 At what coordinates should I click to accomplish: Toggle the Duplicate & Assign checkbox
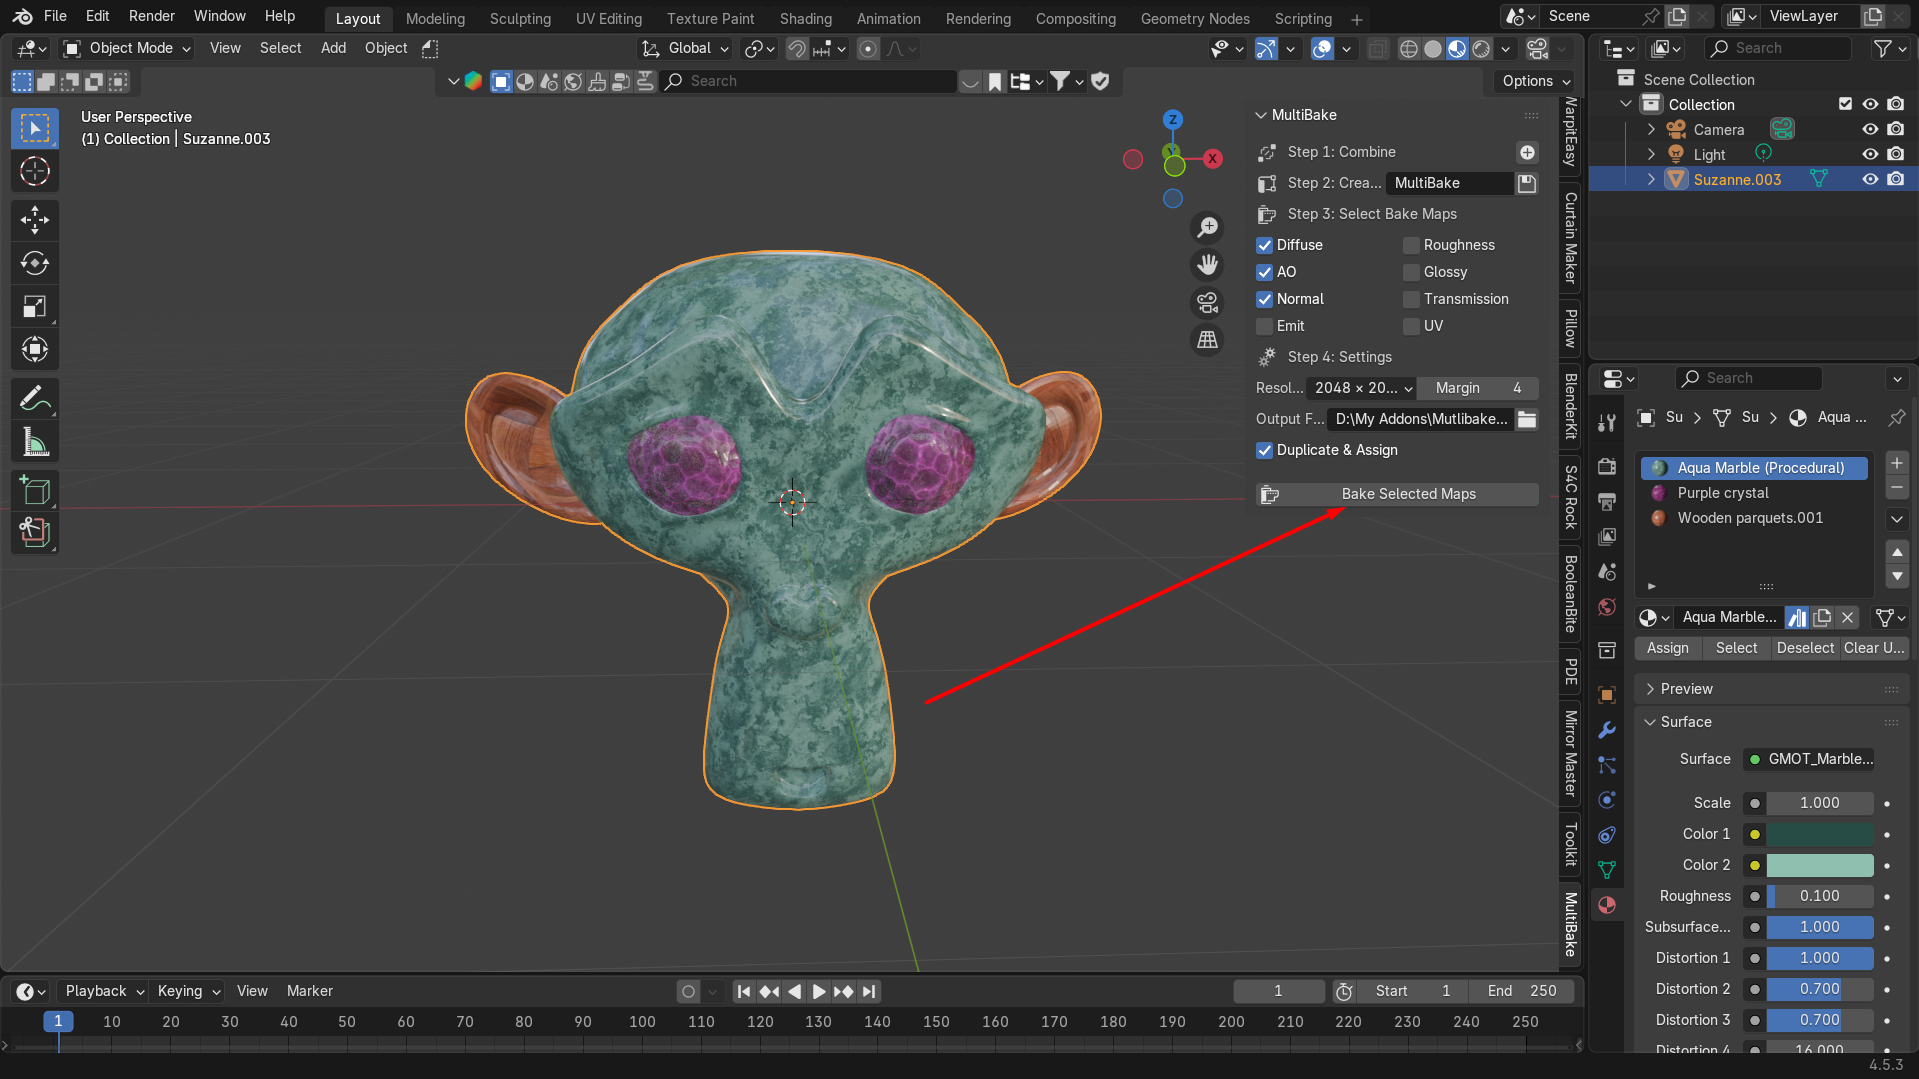pos(1265,450)
